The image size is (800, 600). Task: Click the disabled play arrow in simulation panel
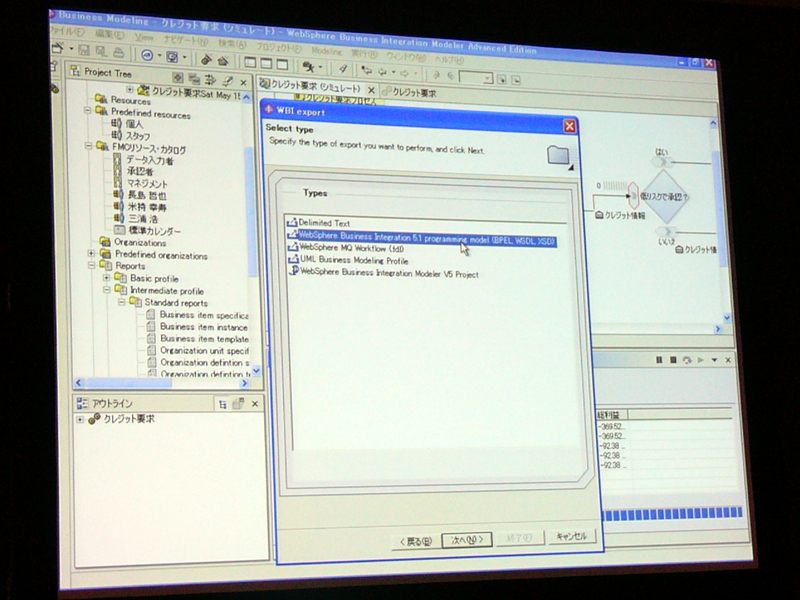coord(701,360)
